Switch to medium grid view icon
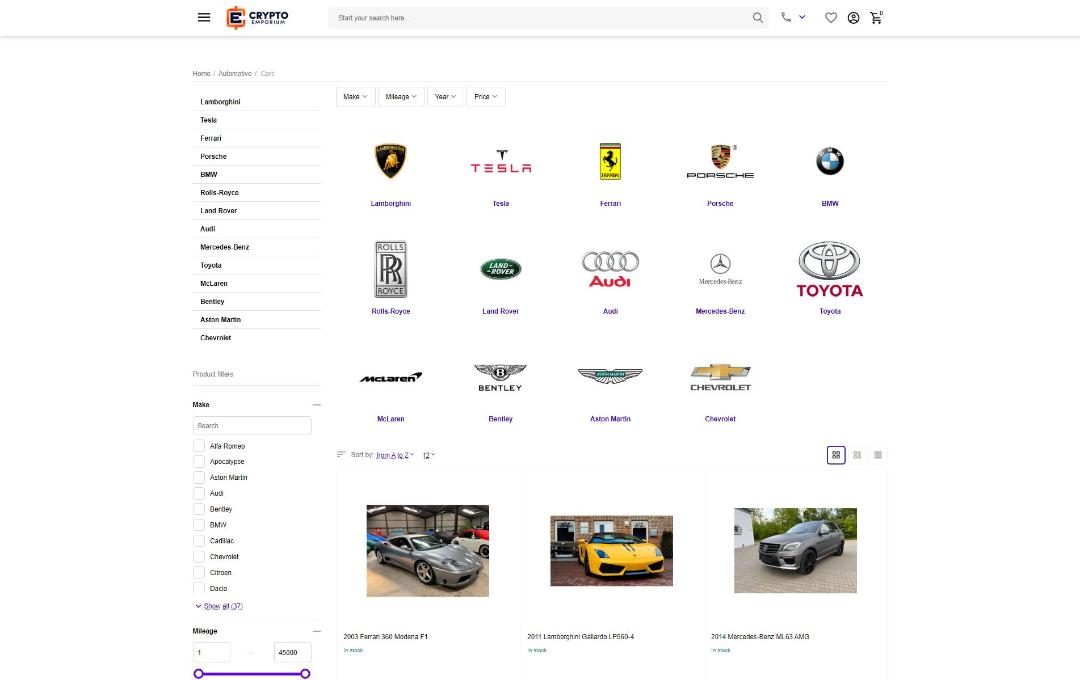Screen dimensions: 1080x680 tap(857, 455)
